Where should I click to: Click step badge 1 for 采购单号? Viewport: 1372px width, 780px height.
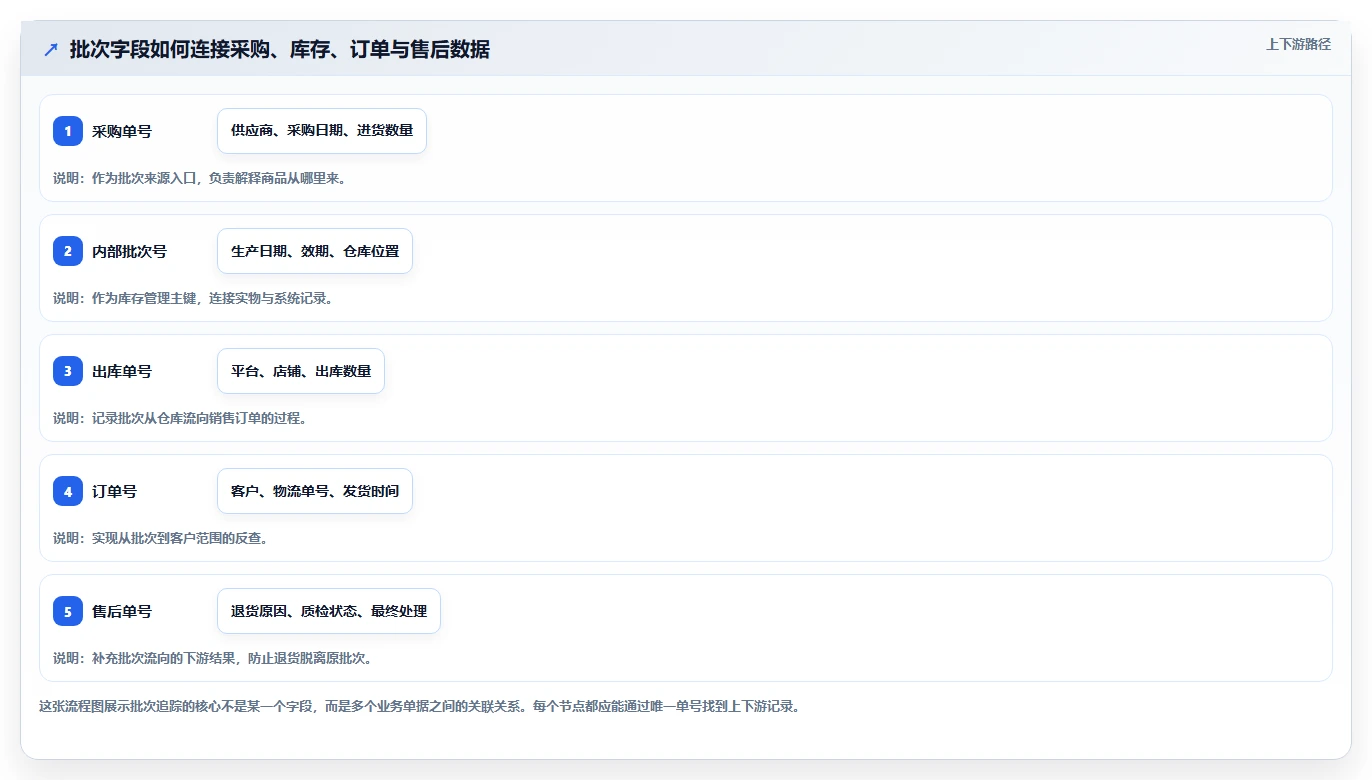[68, 131]
